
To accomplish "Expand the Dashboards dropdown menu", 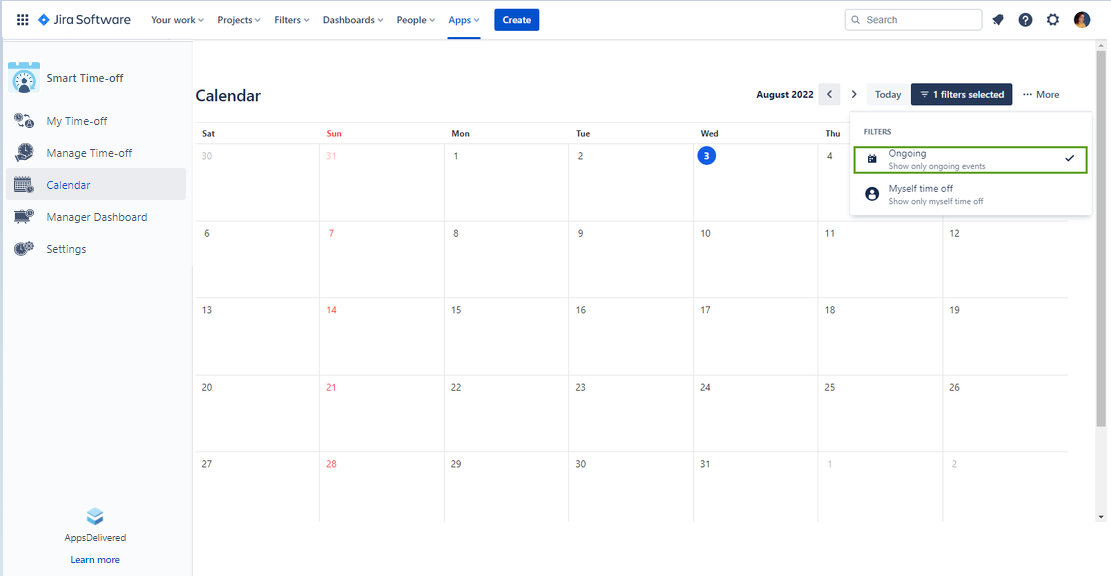I will tap(353, 20).
